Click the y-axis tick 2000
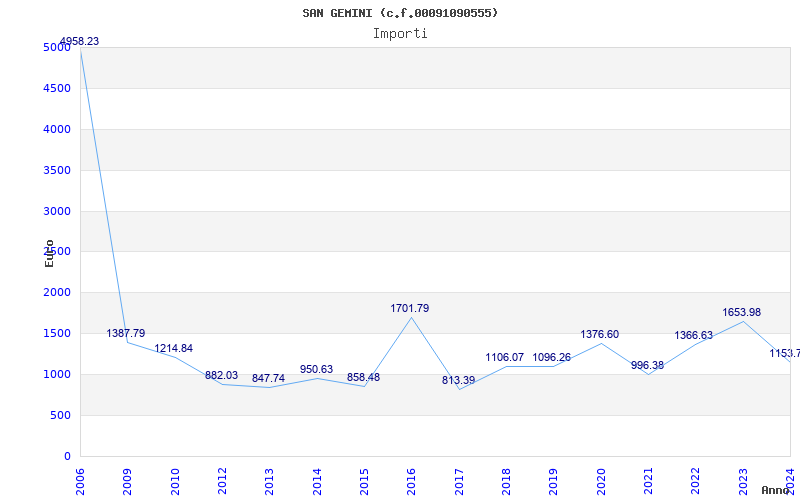Viewport: 800px width, 500px height. pos(57,292)
